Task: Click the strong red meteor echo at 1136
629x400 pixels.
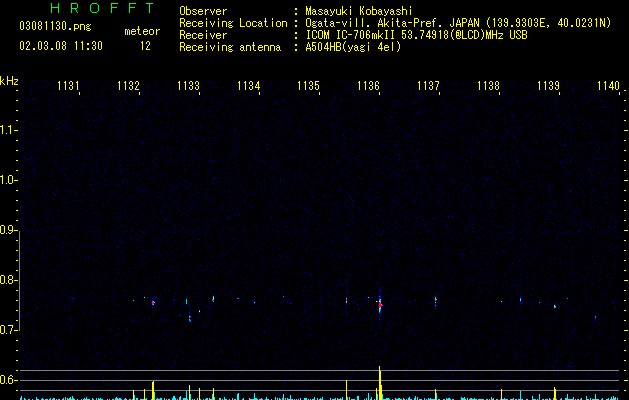Action: point(380,306)
